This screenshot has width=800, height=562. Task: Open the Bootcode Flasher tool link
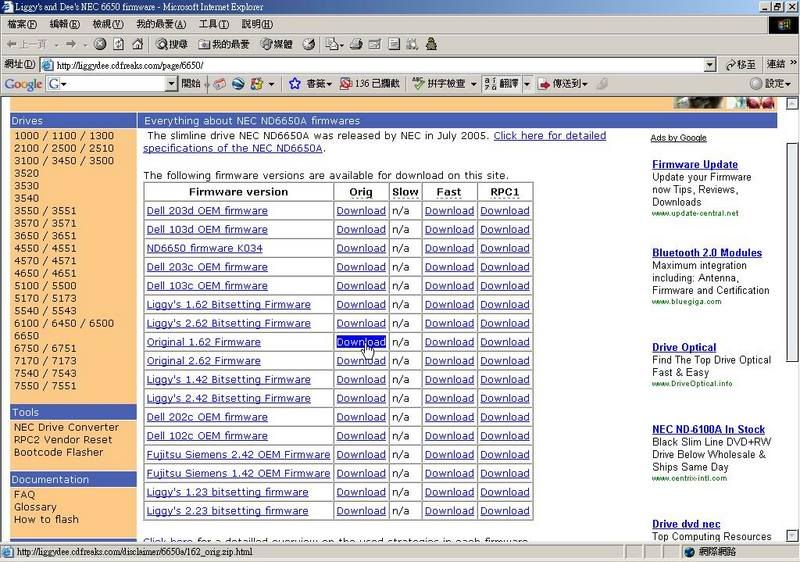[x=59, y=452]
